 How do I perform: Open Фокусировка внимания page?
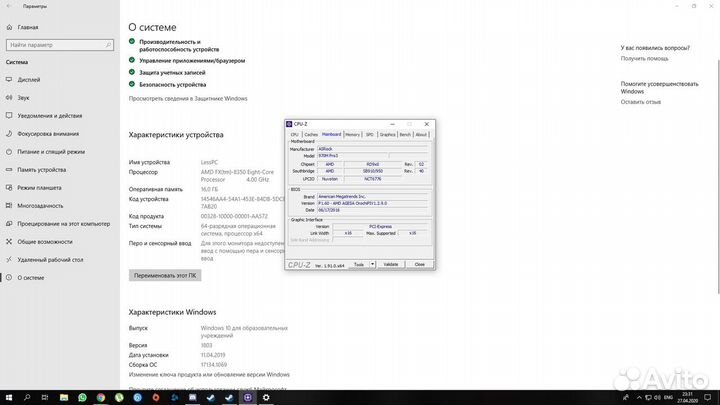click(x=48, y=134)
